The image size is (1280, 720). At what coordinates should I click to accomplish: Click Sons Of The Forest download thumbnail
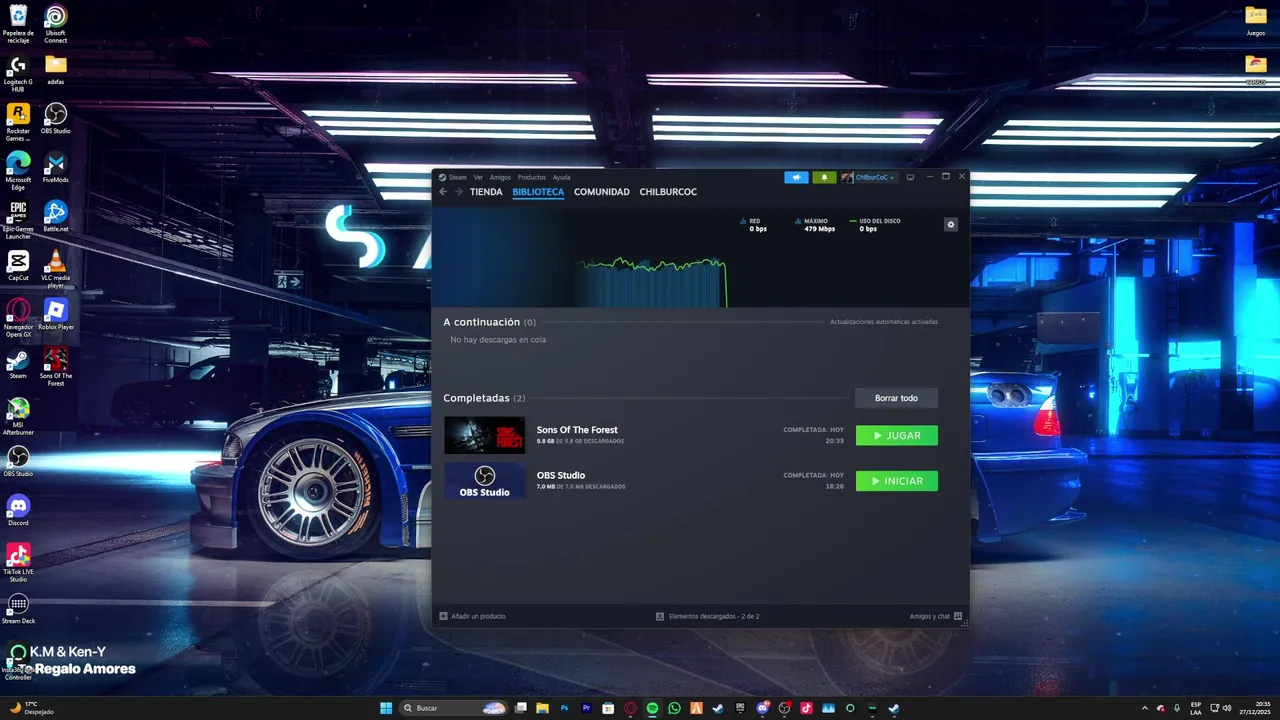[x=485, y=435]
